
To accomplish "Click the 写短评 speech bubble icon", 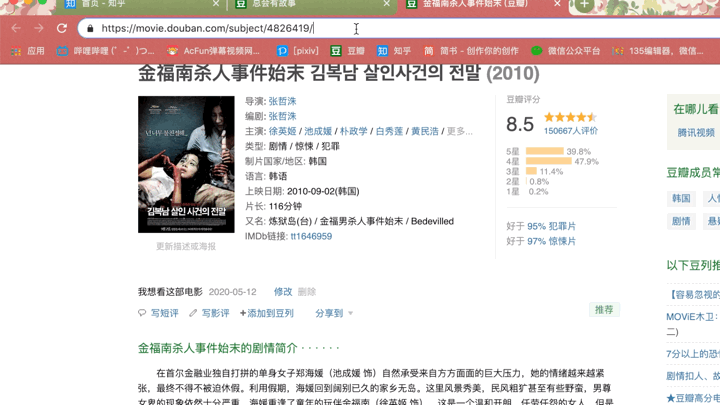I will 142,313.
